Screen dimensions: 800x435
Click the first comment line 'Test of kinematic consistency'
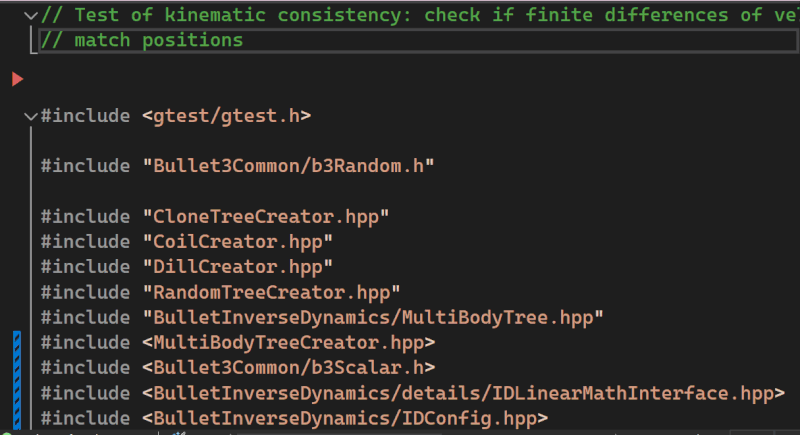pyautogui.click(x=418, y=15)
